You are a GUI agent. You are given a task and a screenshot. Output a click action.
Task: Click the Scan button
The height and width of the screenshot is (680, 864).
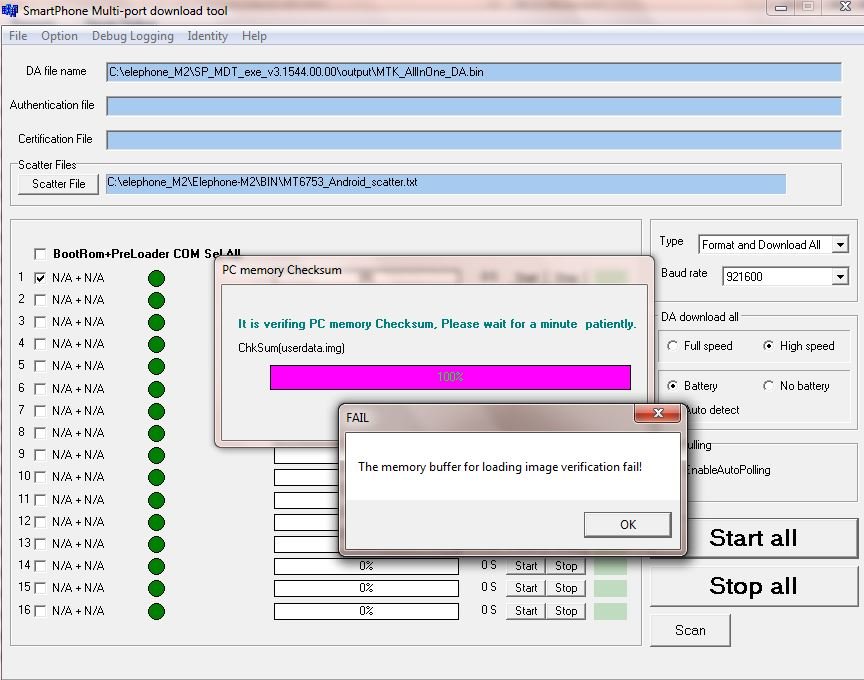pos(690,630)
